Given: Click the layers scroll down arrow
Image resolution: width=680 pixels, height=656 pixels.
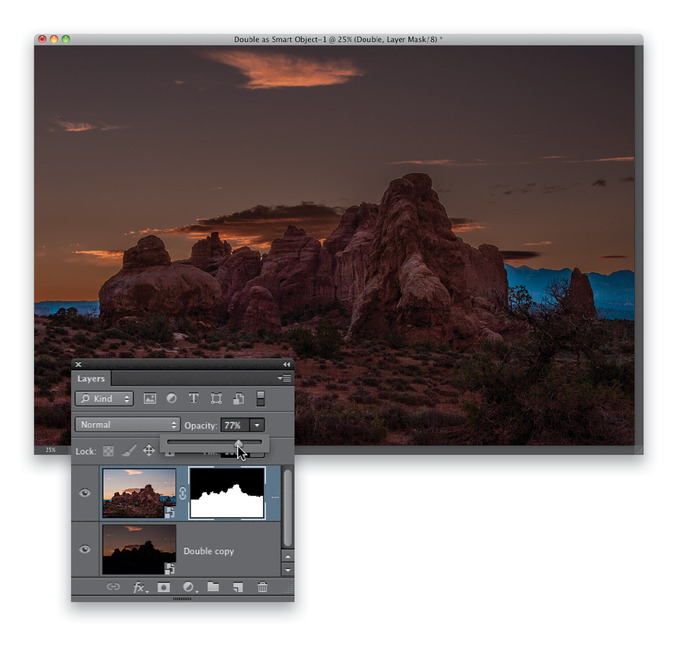Looking at the screenshot, I should point(288,570).
